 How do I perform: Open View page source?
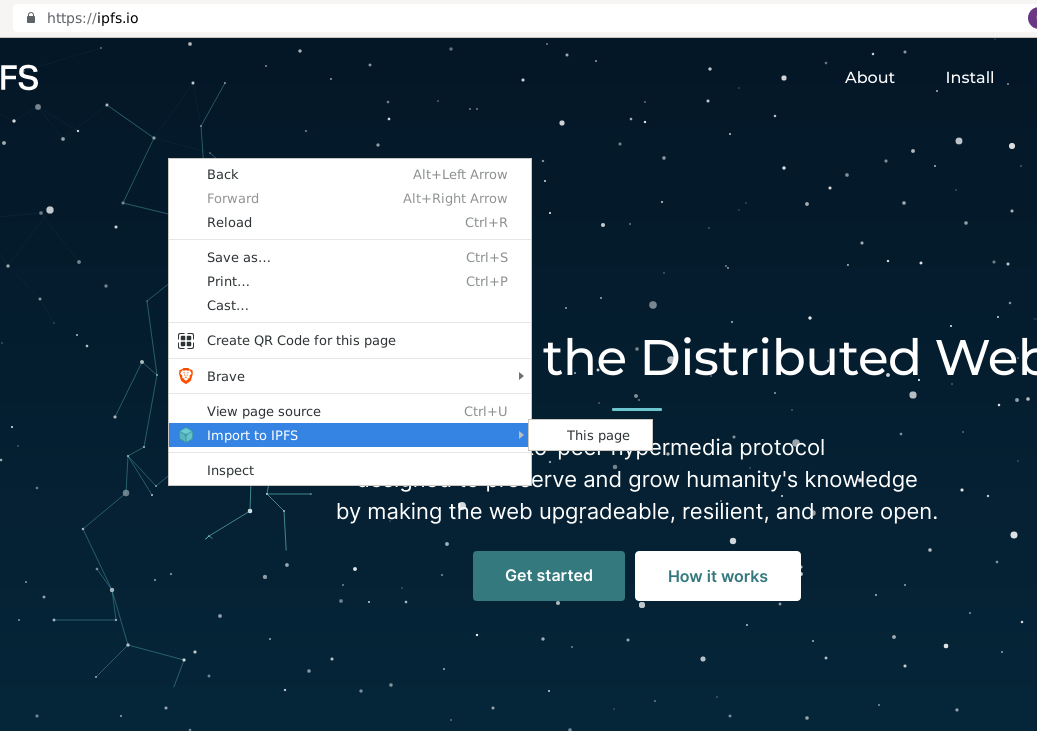coord(350,411)
